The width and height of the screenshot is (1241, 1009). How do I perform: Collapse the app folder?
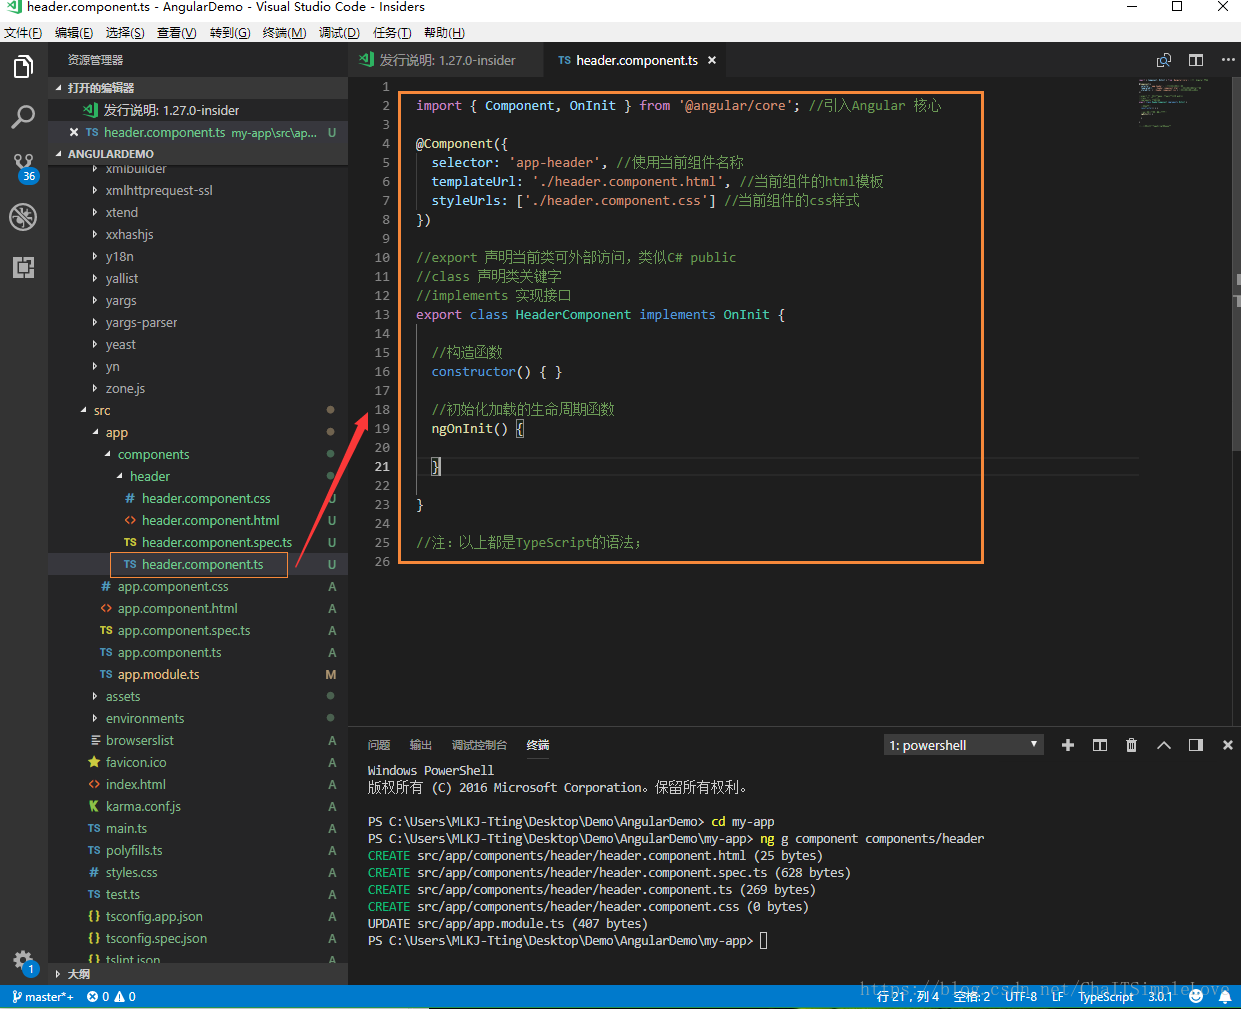(198, 433)
